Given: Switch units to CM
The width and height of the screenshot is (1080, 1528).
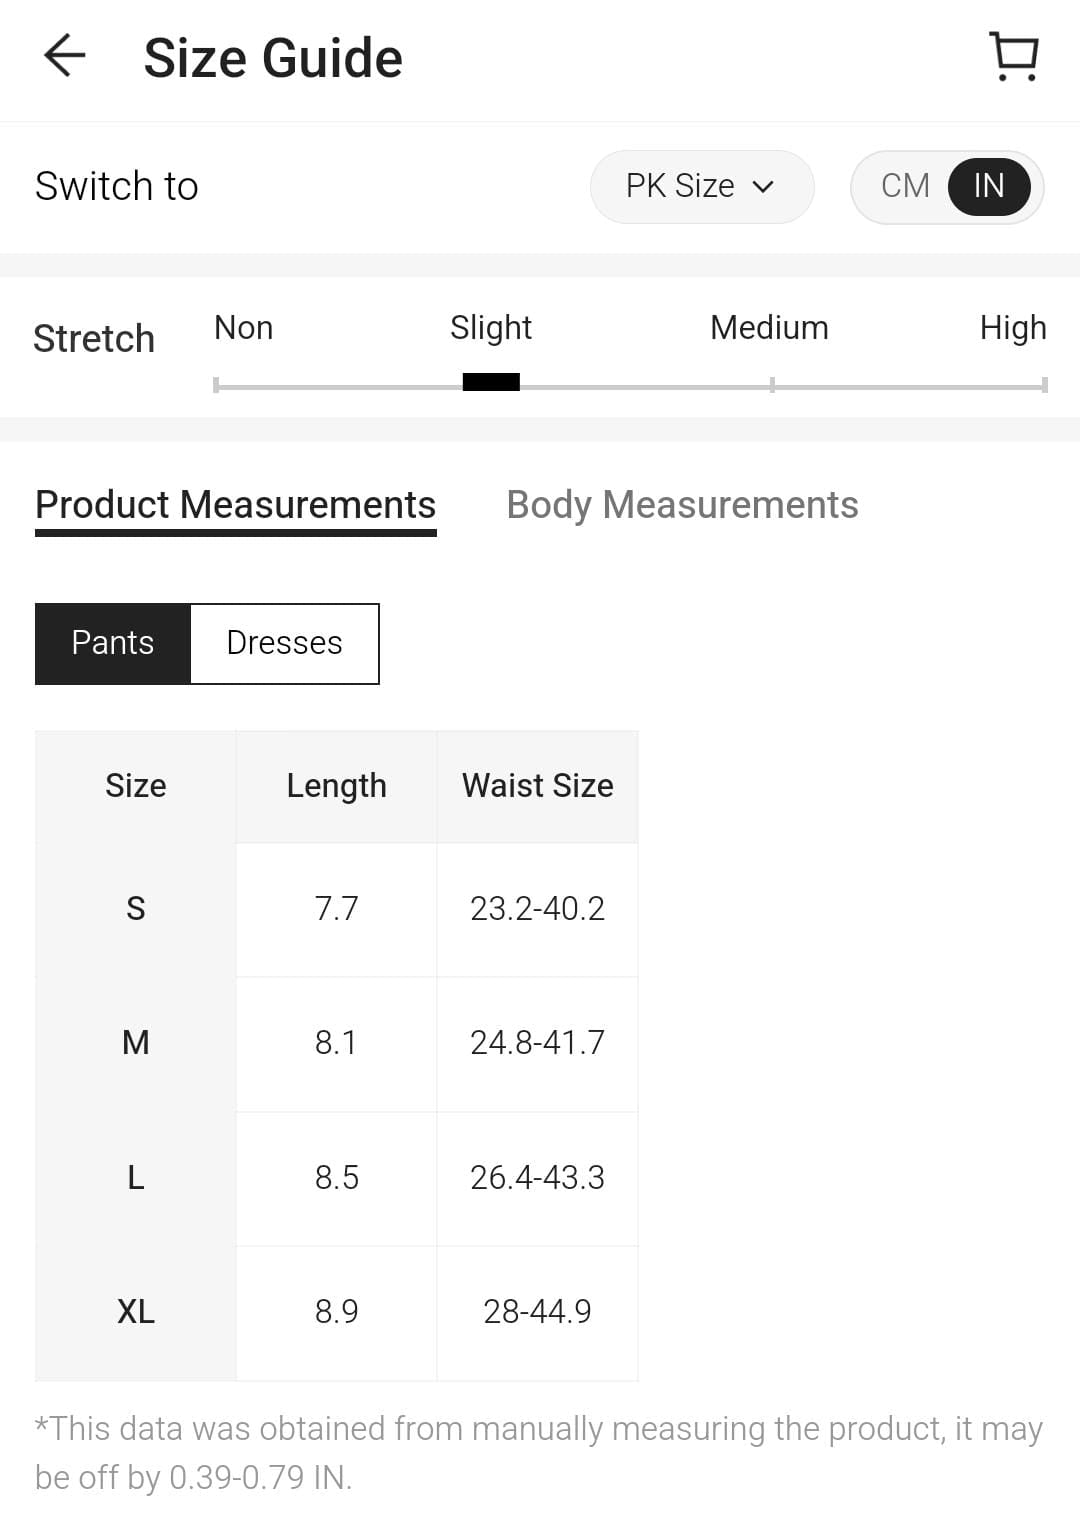Looking at the screenshot, I should pyautogui.click(x=905, y=186).
